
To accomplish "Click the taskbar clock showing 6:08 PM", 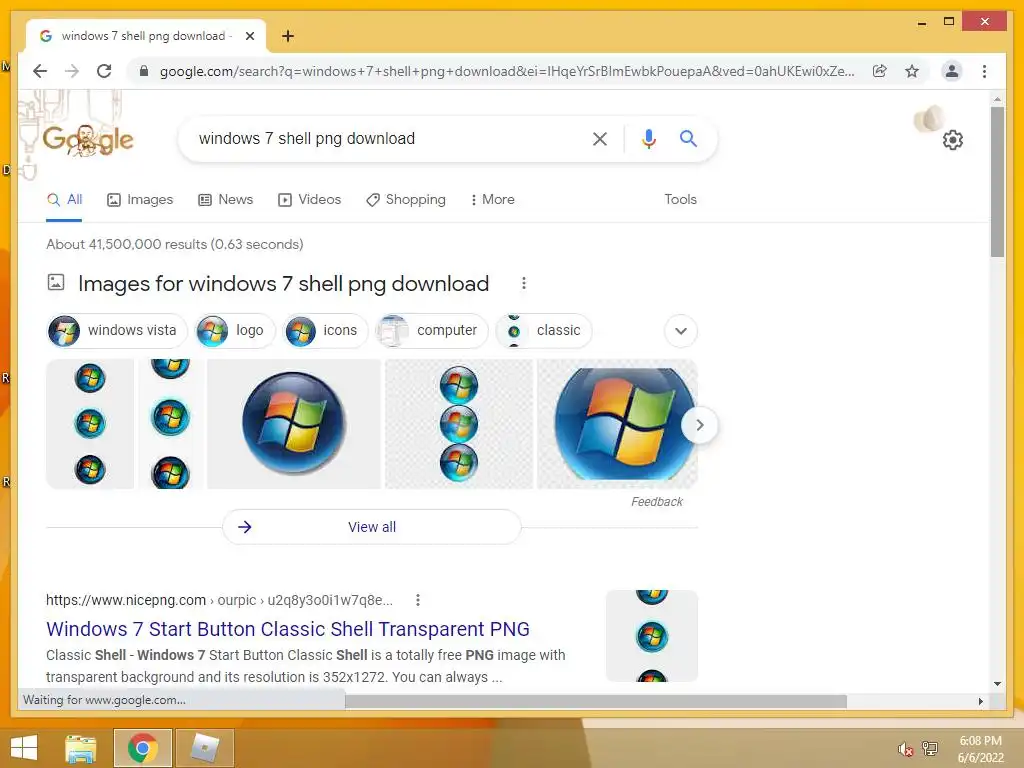I will click(x=980, y=749).
